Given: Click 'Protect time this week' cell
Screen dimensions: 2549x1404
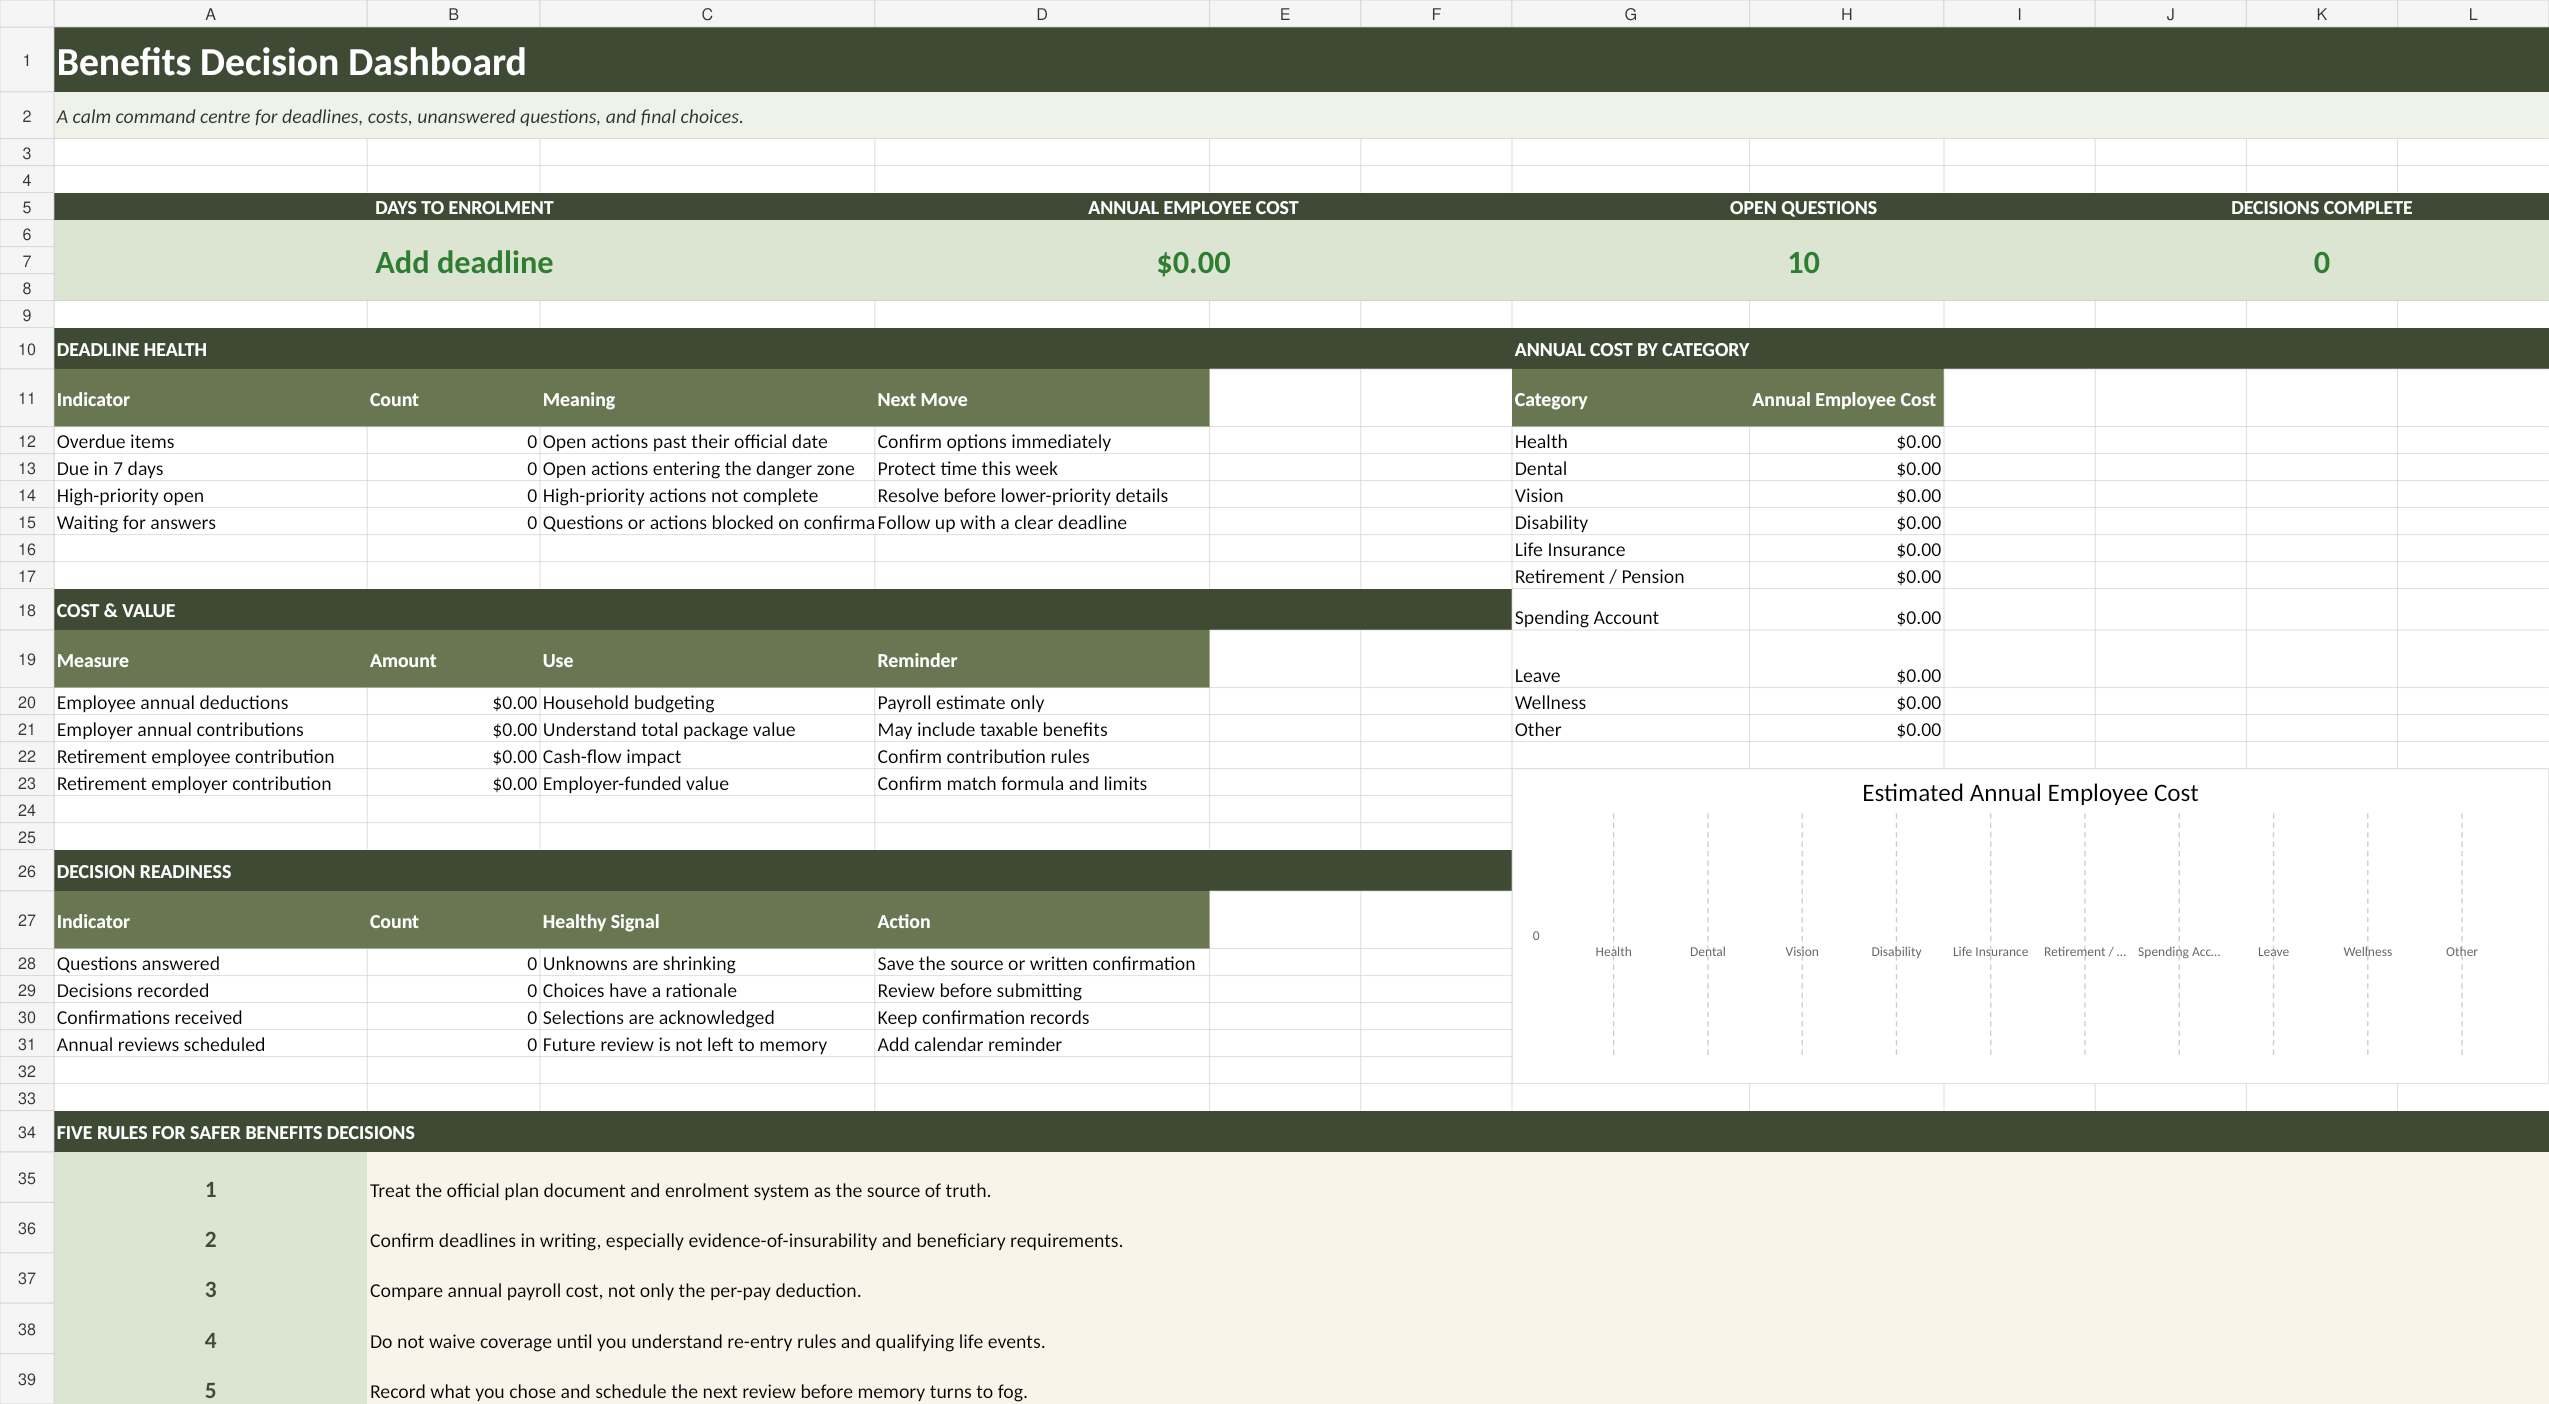Looking at the screenshot, I should [1042, 469].
